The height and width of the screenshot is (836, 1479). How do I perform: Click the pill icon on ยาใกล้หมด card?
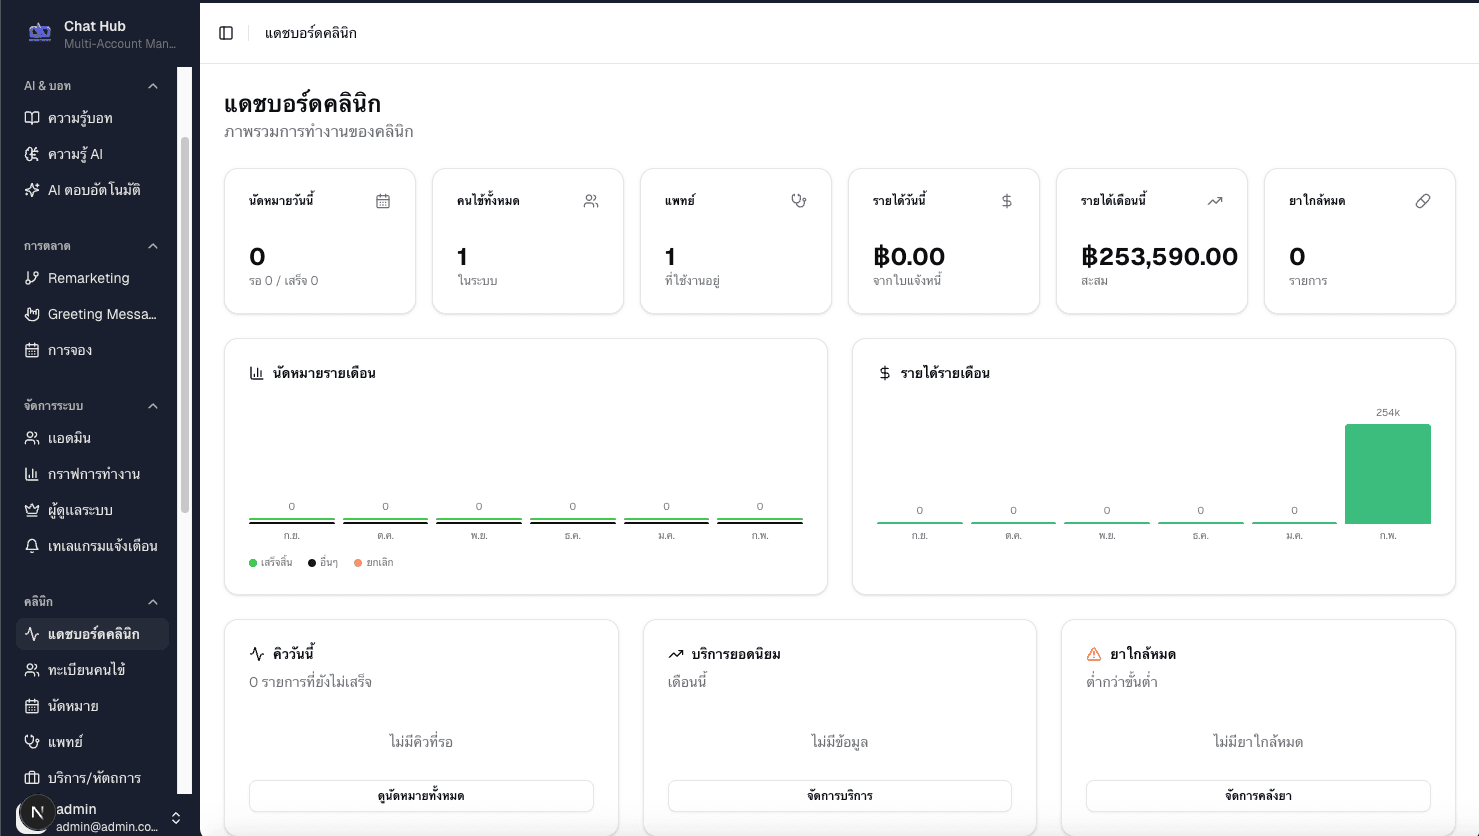[1423, 200]
